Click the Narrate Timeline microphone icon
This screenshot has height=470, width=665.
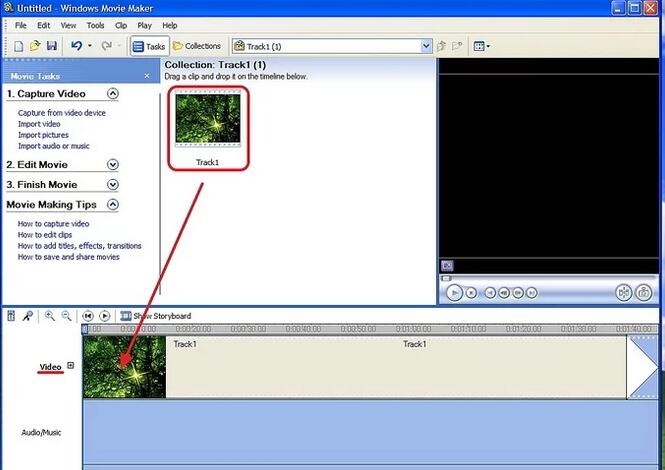point(28,316)
